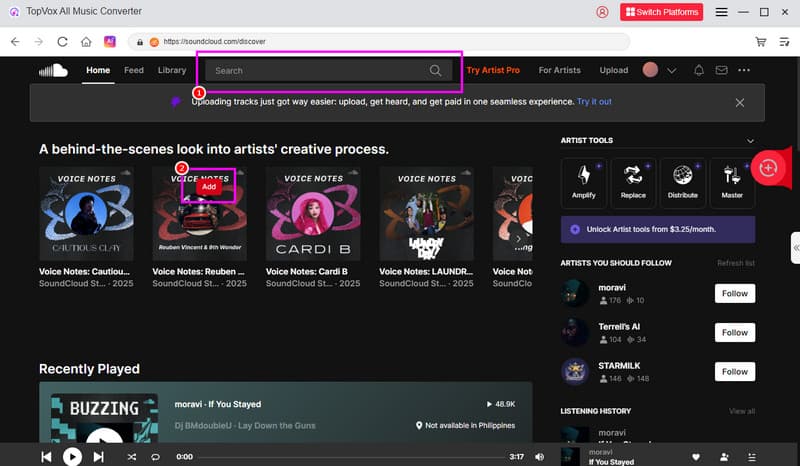Open the Voice Notes: Cardi B cover
The image size is (800, 466).
(x=313, y=214)
